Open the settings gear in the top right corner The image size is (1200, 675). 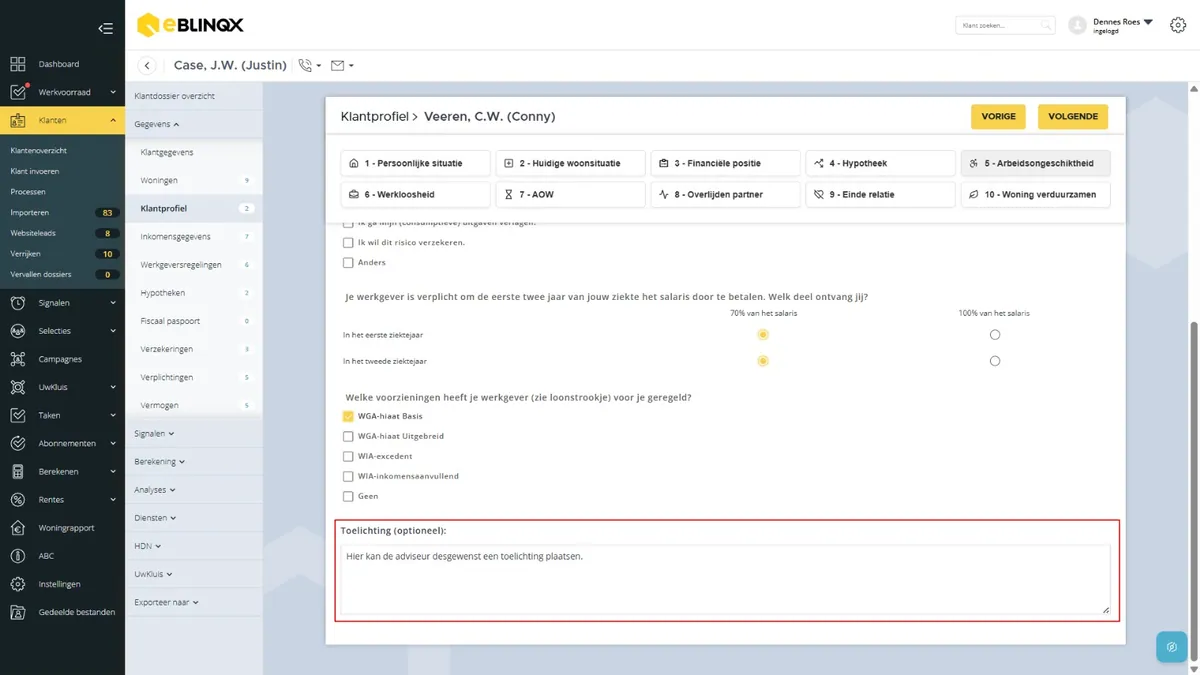[x=1178, y=26]
